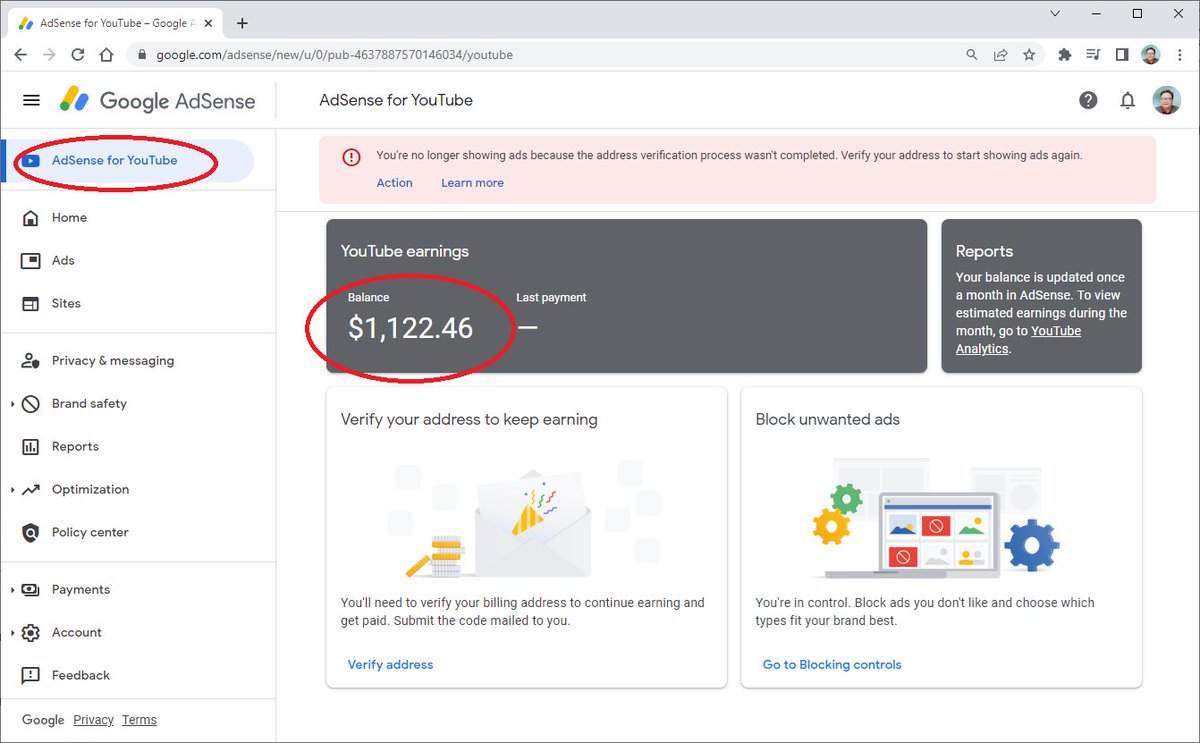Click the red alert warning icon
Screen dimensions: 1200x743
[351, 157]
